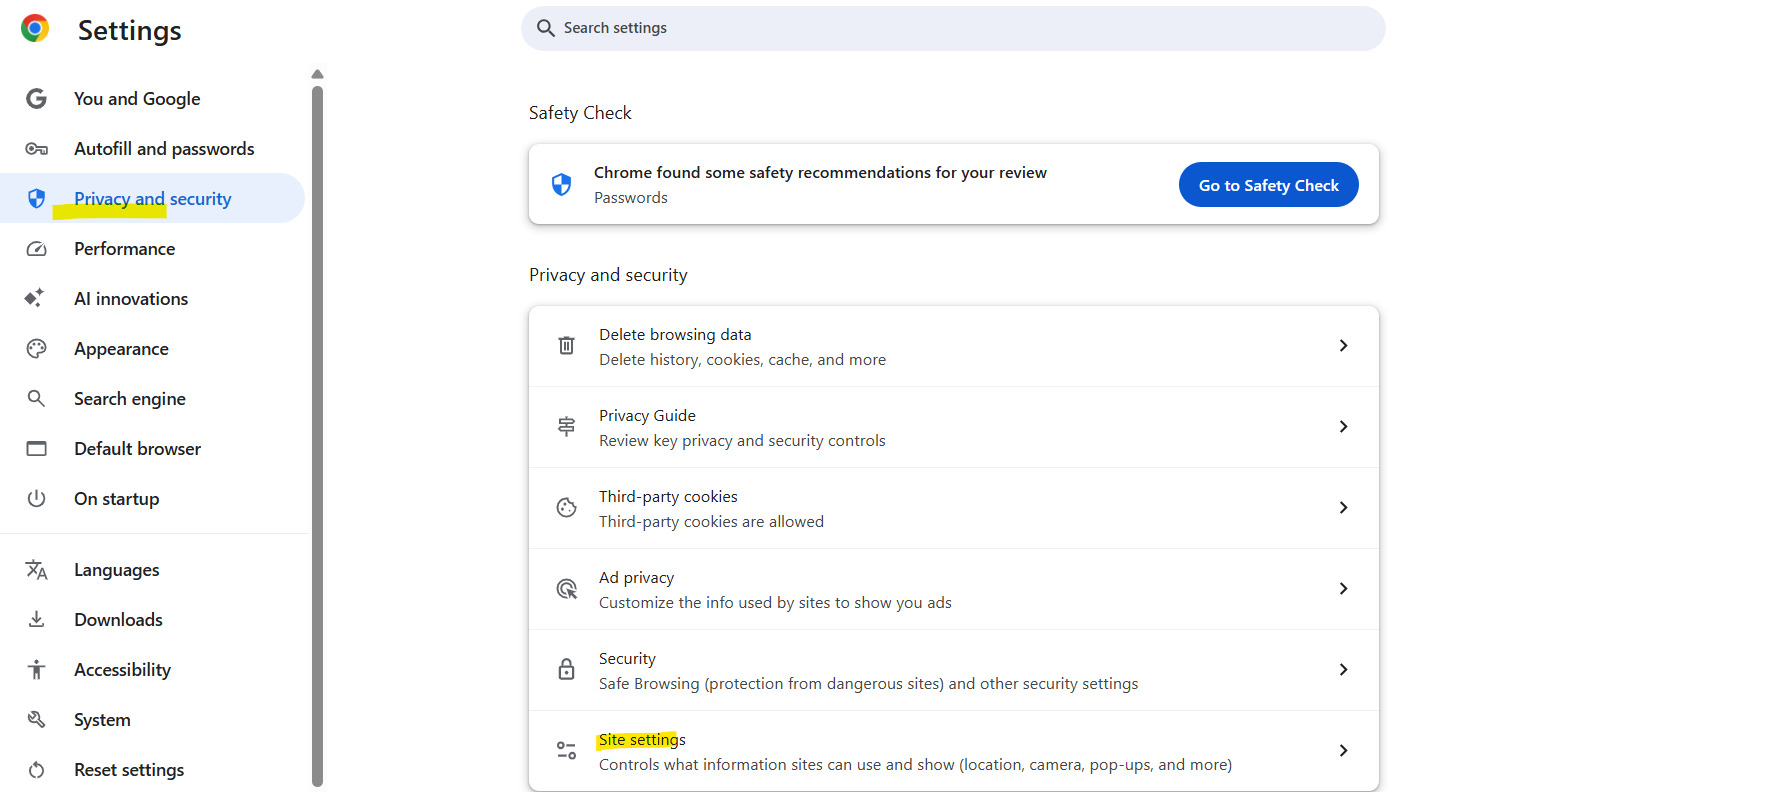This screenshot has width=1767, height=792.
Task: Click the signpost Privacy Guide icon
Action: coord(566,426)
